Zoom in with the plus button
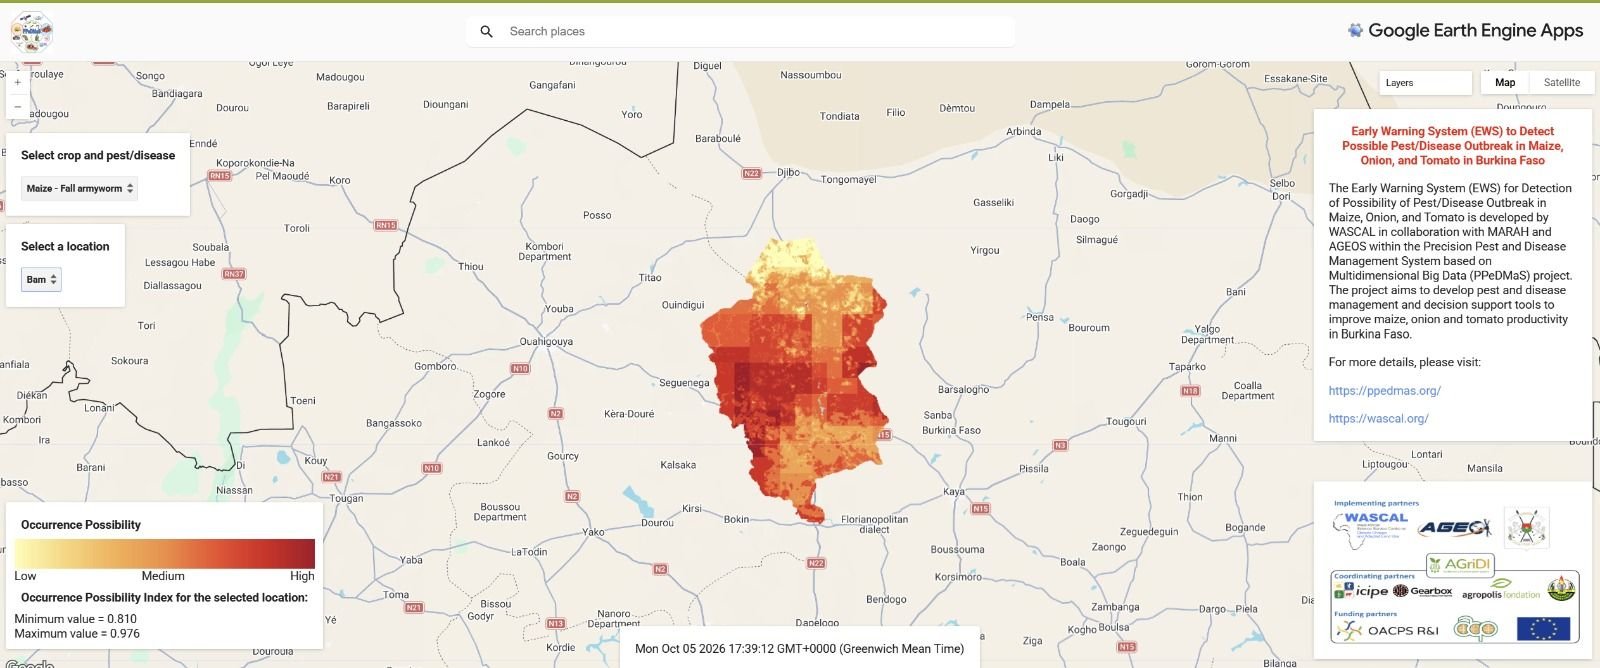The width and height of the screenshot is (1600, 668). coord(18,82)
